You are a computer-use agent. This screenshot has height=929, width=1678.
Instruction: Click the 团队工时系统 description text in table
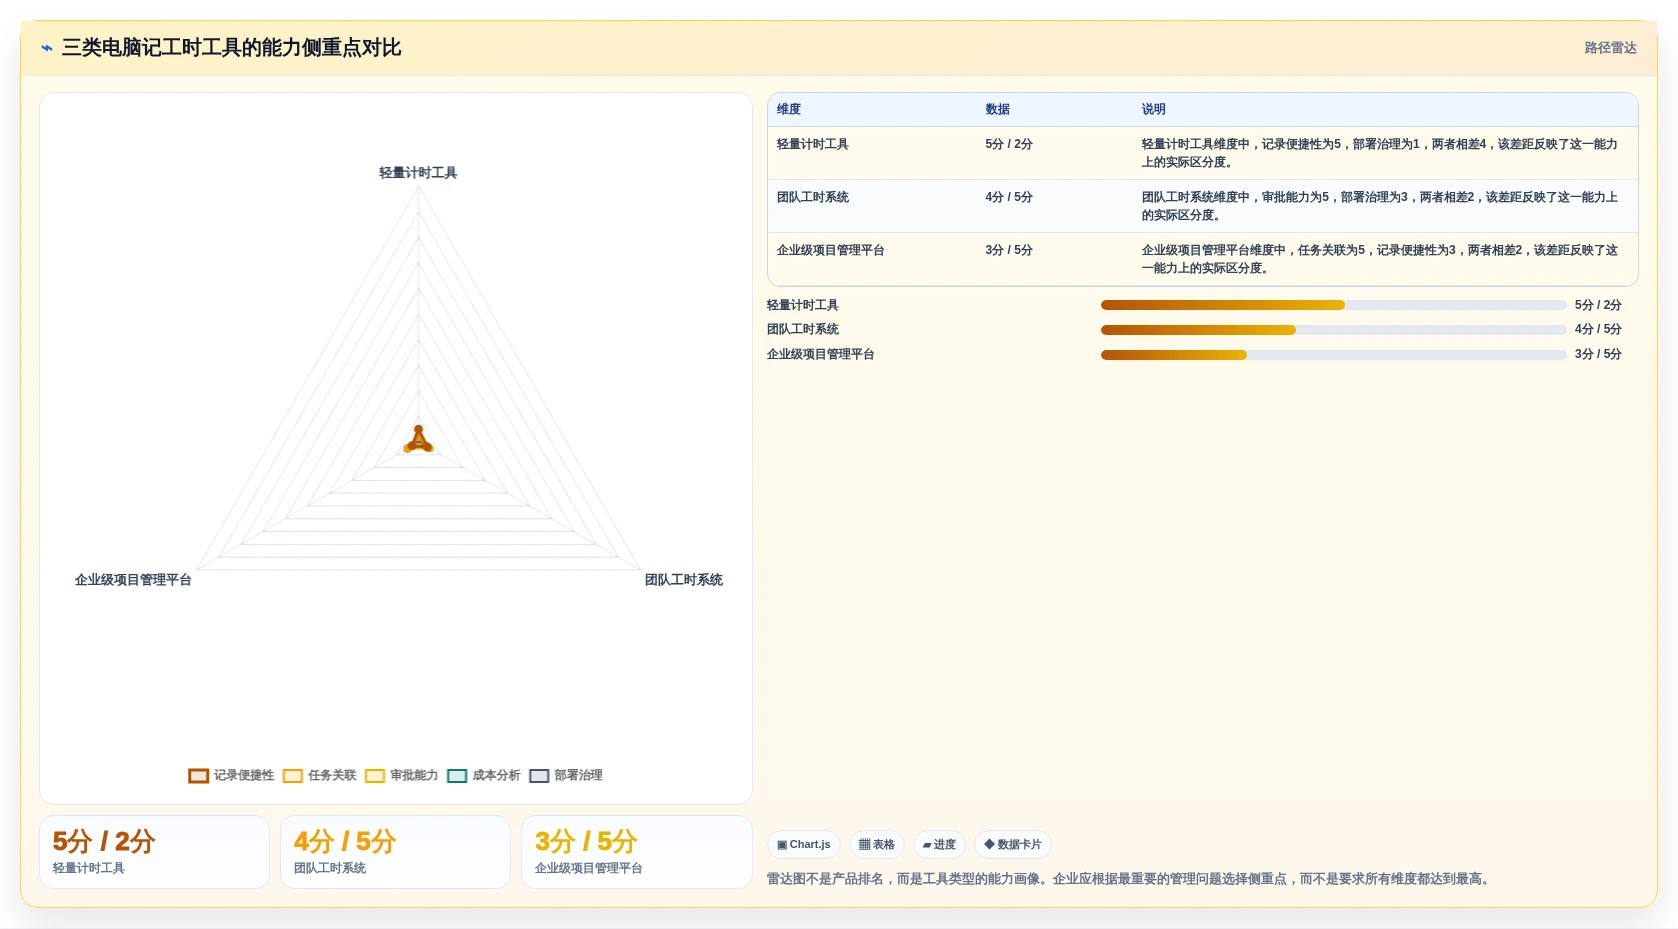(x=1379, y=206)
